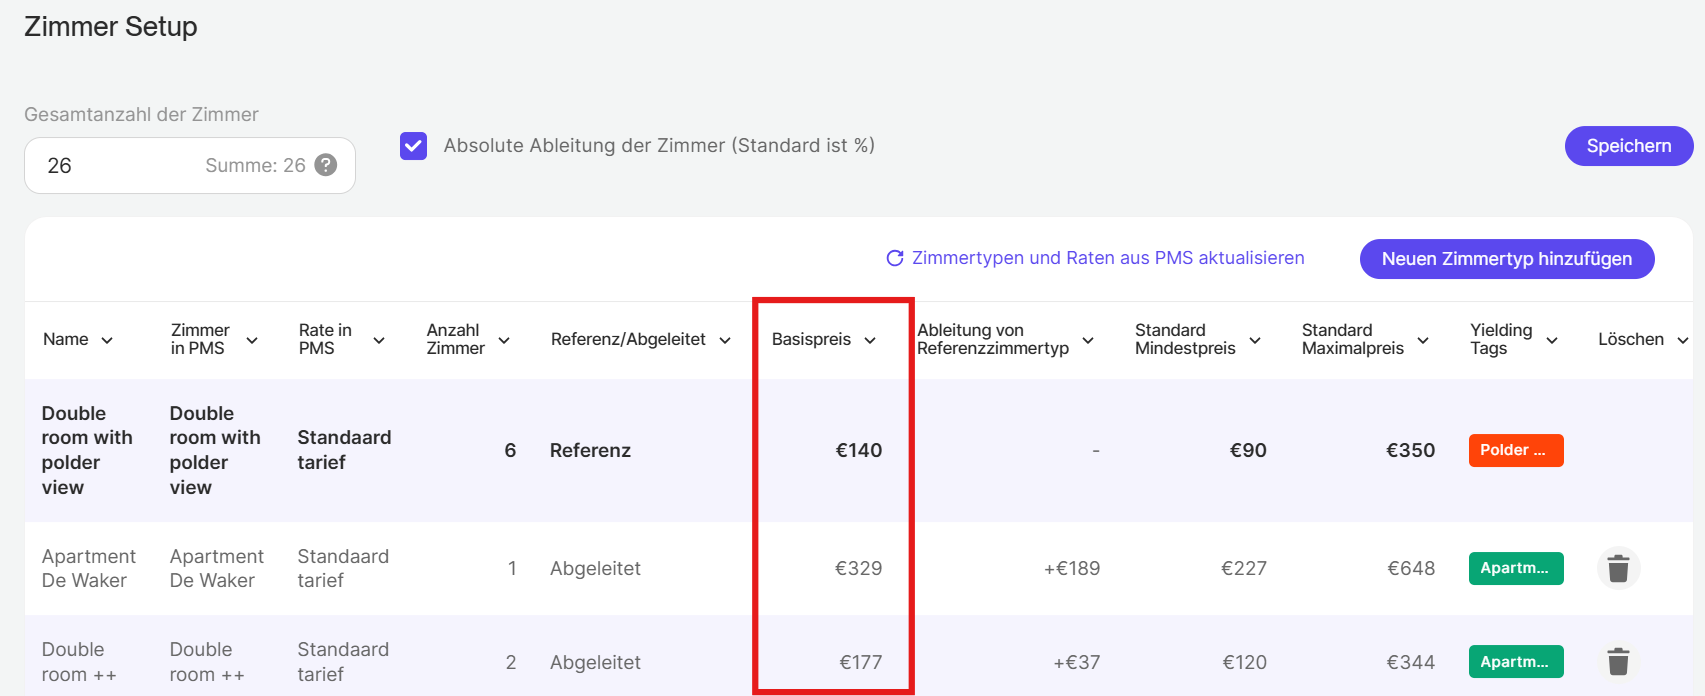1705x696 pixels.
Task: Open Basispreis column dropdown arrow
Action: pyautogui.click(x=870, y=340)
